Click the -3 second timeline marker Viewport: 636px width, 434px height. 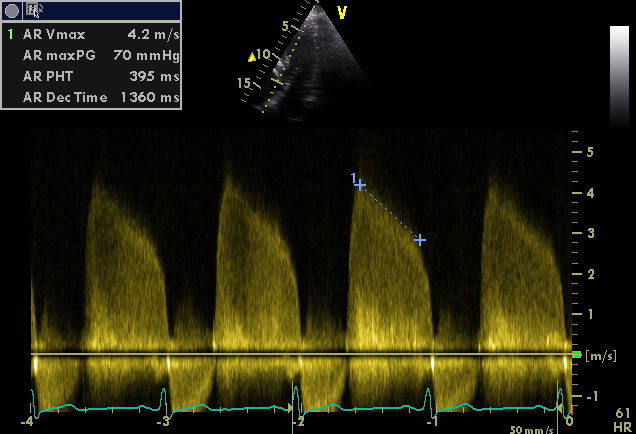click(x=164, y=422)
